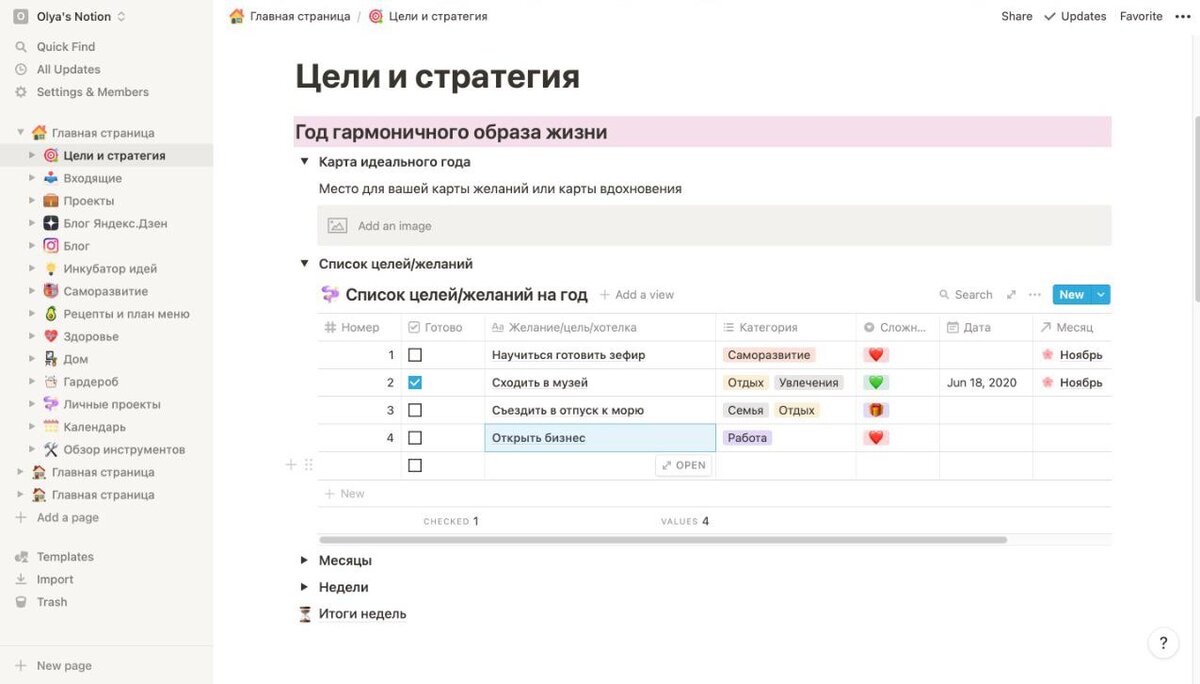Open the New button dropdown arrow
The image size is (1200, 684).
click(x=1100, y=294)
